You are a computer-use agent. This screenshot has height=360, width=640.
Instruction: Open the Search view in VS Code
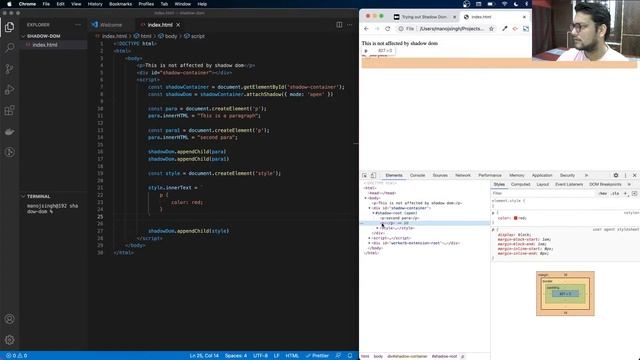tap(9, 48)
